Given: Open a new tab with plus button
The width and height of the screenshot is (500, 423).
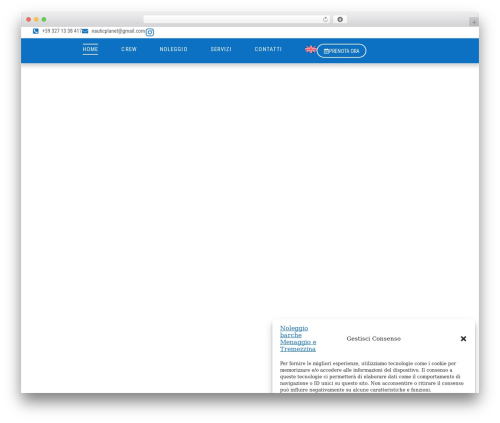Looking at the screenshot, I should coord(474,22).
